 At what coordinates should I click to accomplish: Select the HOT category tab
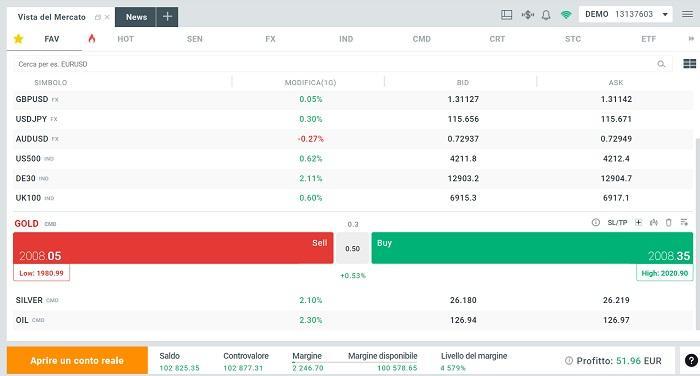(125, 39)
